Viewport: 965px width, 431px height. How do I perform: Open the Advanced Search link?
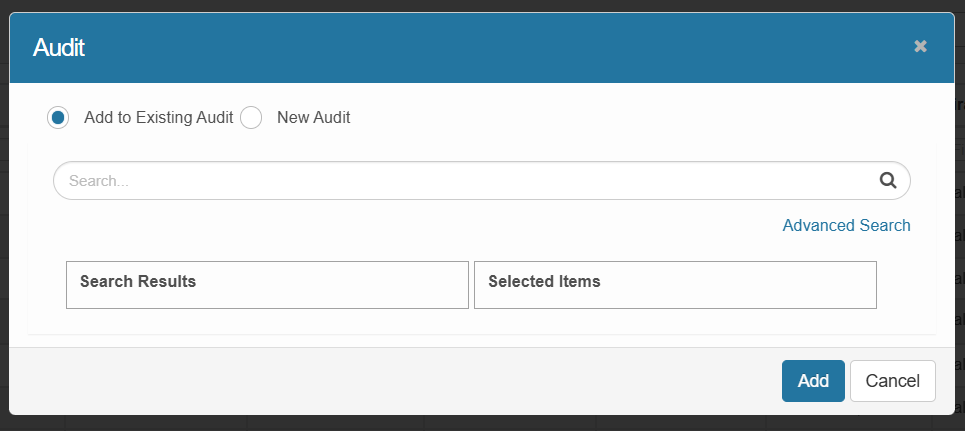coord(846,225)
